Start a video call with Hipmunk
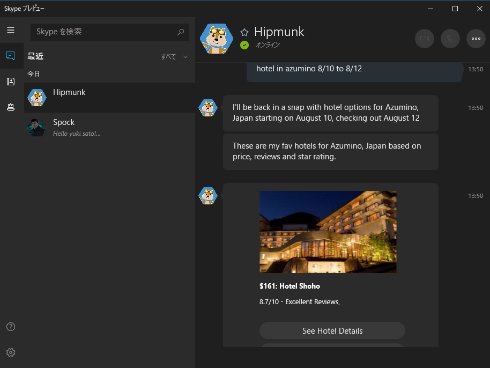The image size is (490, 368). 424,39
